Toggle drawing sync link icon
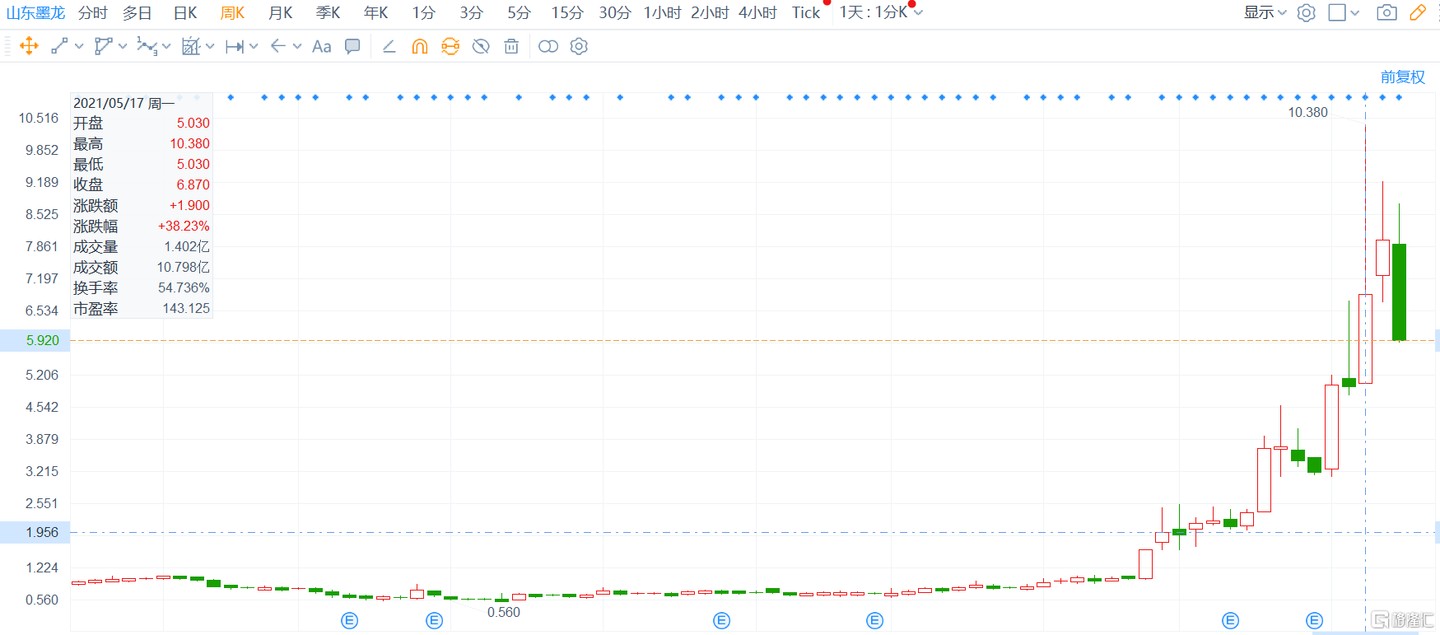This screenshot has width=1440, height=635. [450, 46]
